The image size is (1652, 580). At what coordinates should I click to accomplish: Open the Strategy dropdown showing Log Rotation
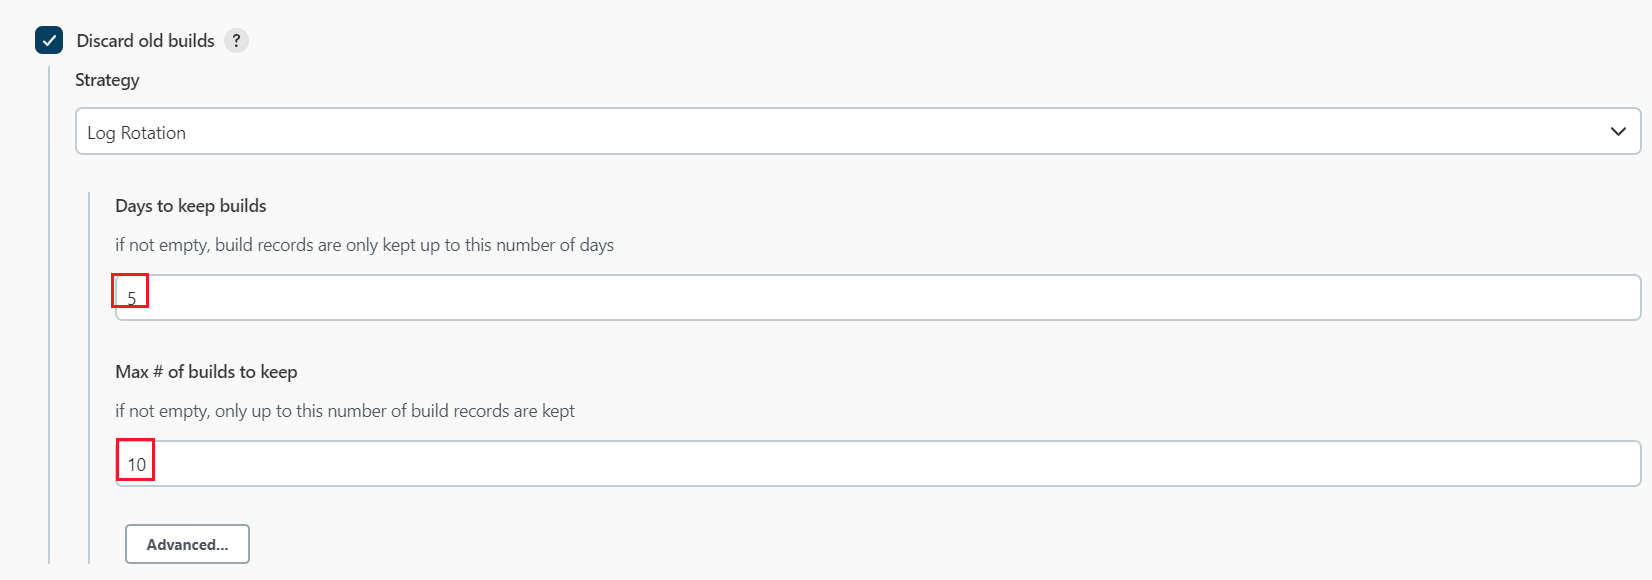click(858, 131)
